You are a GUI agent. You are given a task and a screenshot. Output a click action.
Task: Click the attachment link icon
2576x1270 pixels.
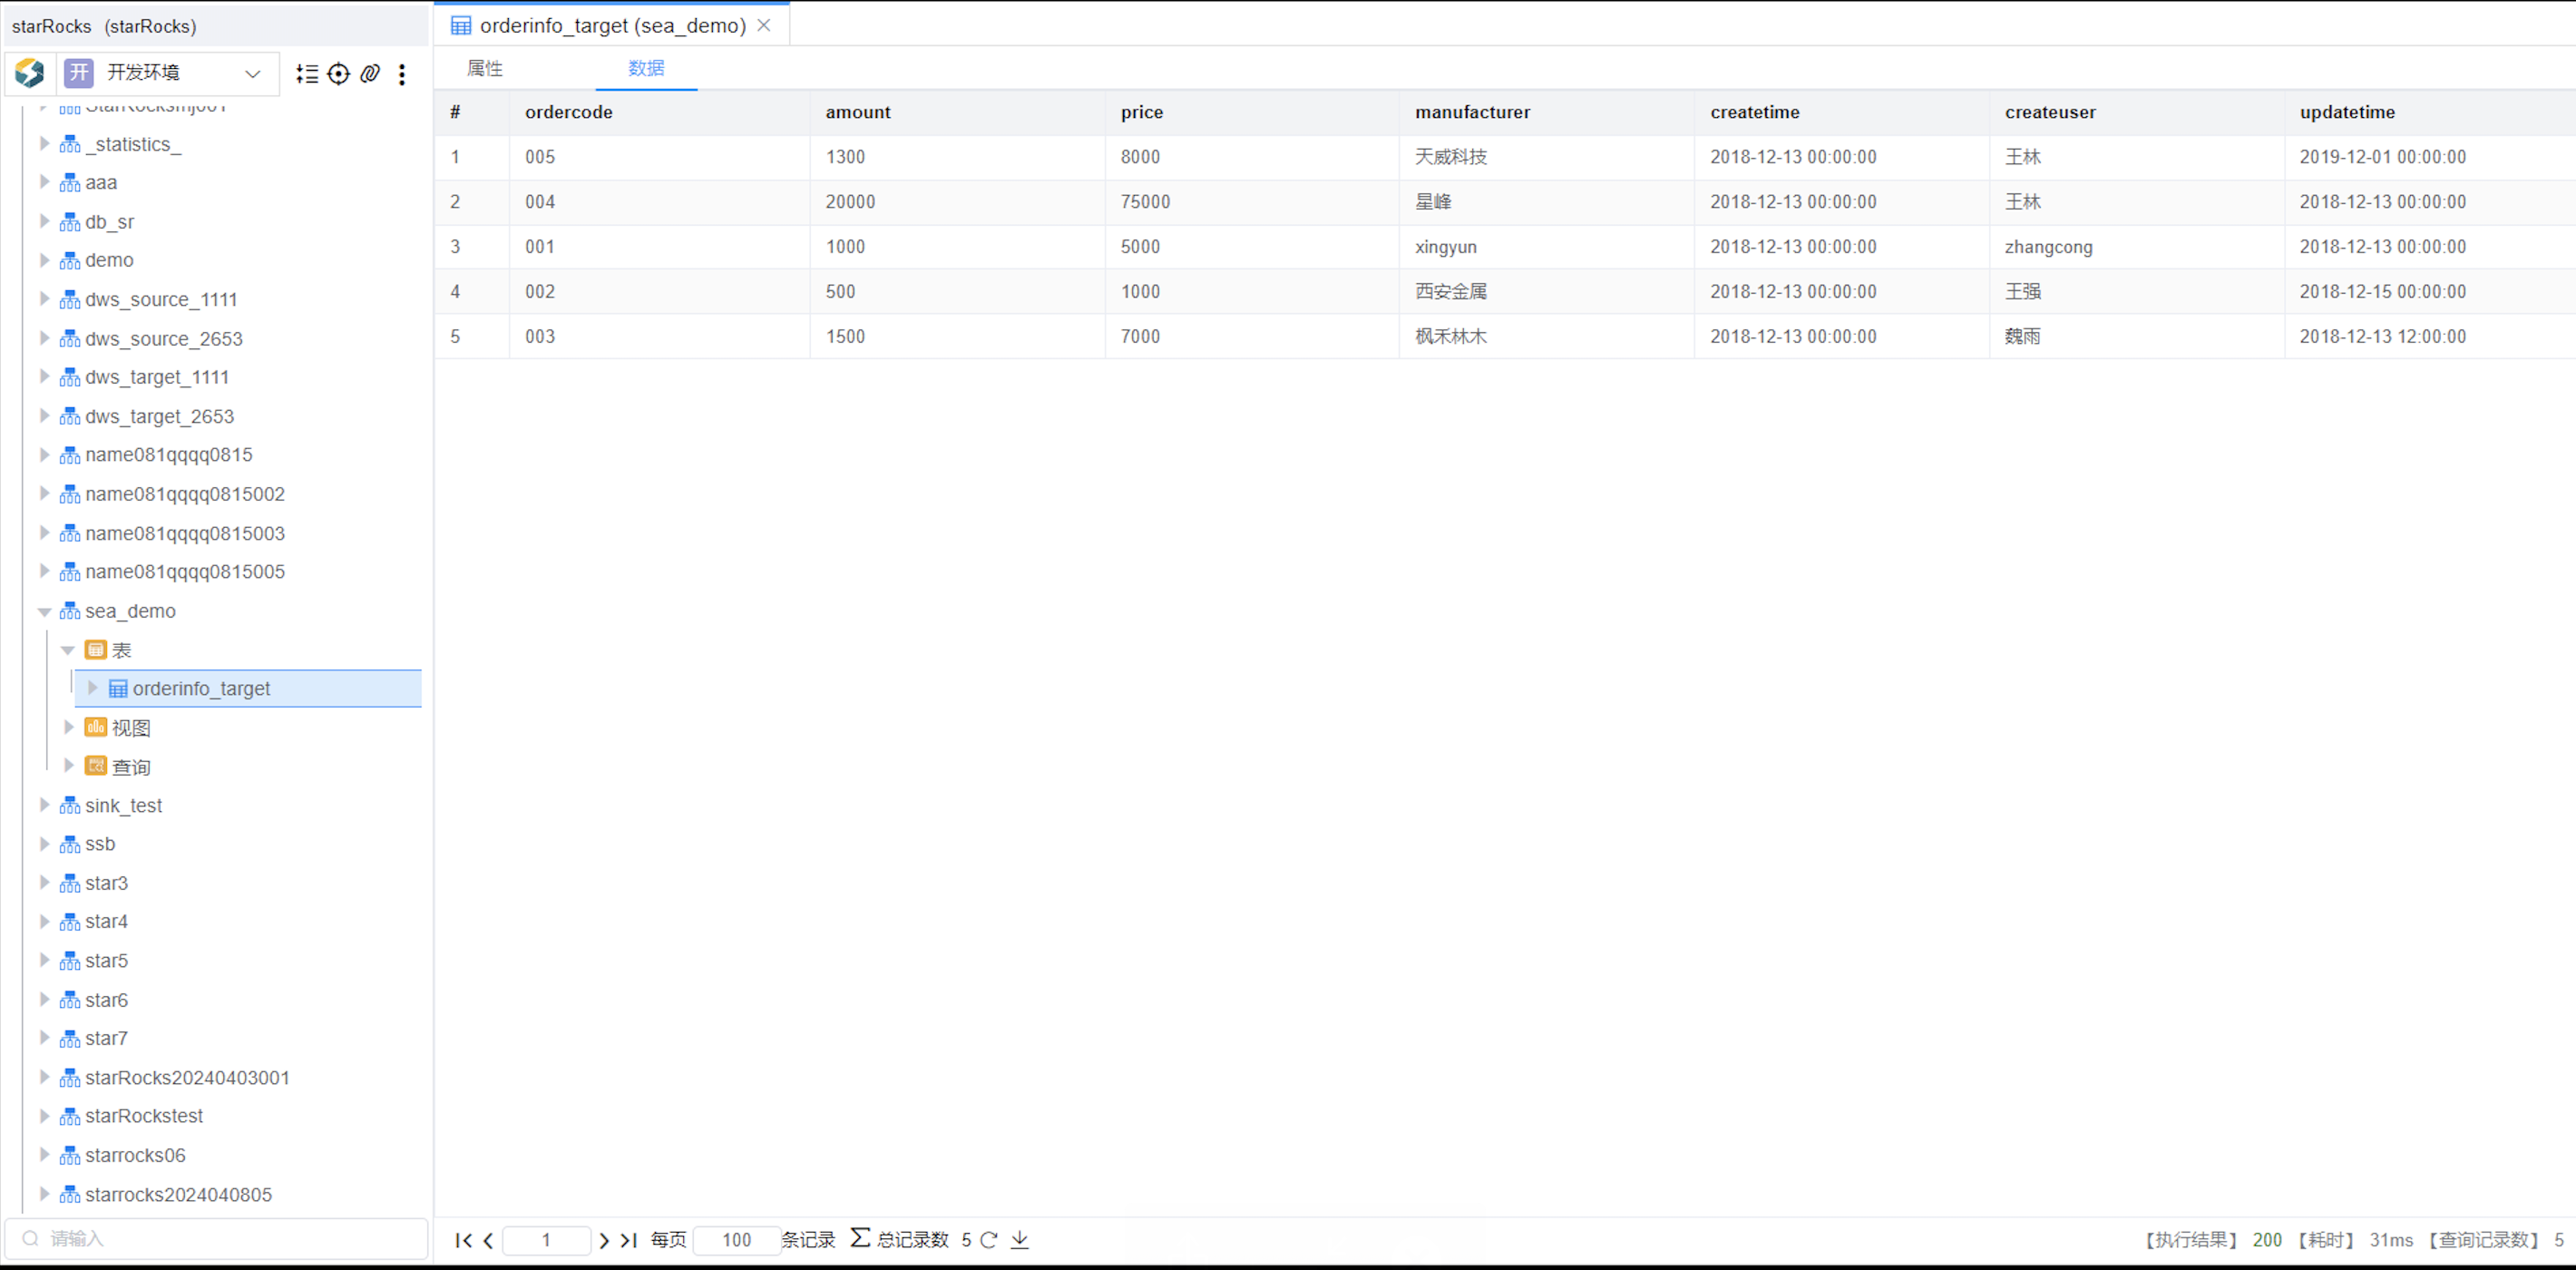click(370, 74)
